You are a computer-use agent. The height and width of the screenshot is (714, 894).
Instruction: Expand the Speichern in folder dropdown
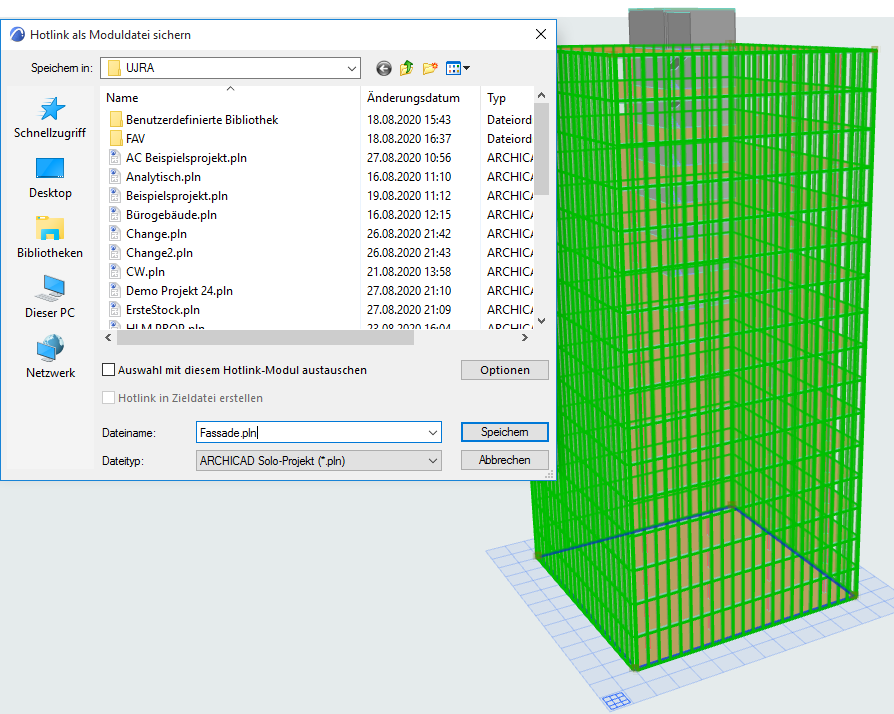click(351, 68)
